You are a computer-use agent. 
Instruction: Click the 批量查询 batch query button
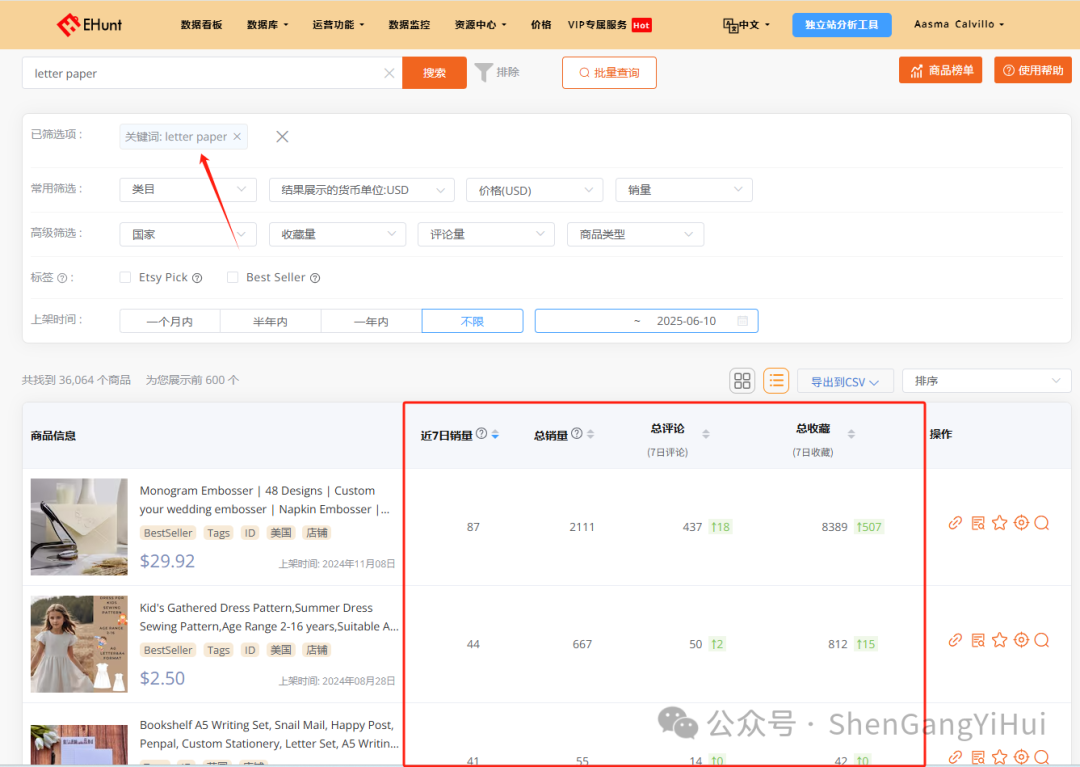point(609,73)
